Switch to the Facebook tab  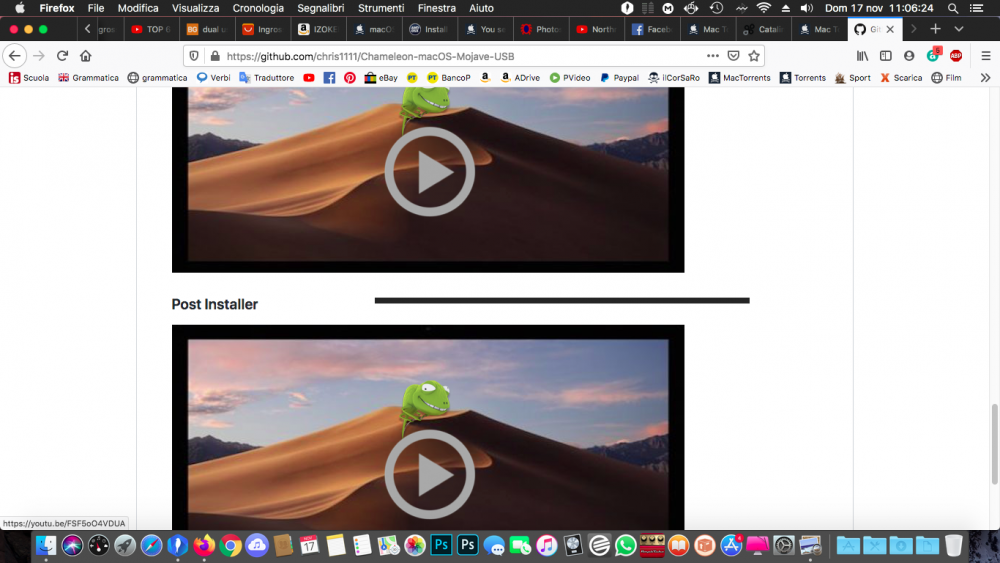652,29
